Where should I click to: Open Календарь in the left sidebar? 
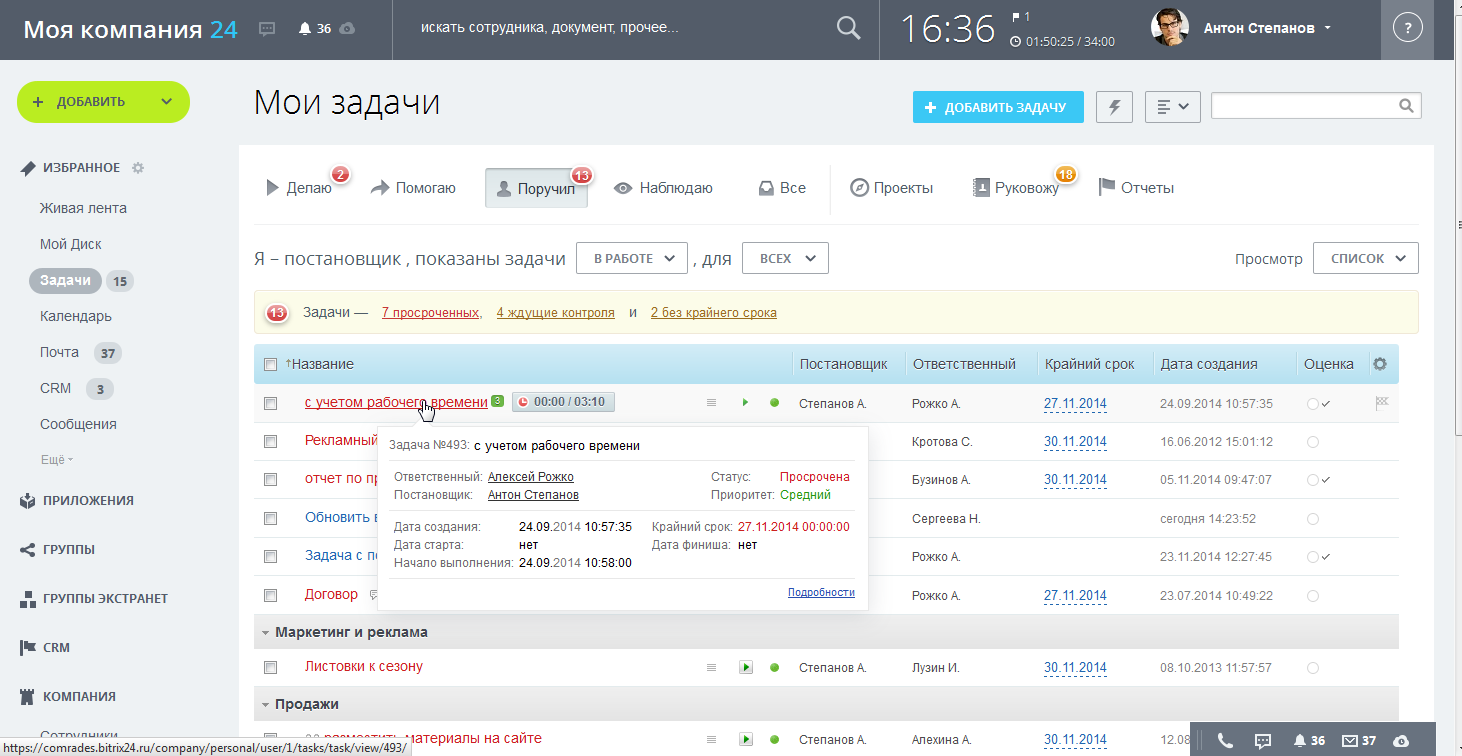(x=76, y=316)
